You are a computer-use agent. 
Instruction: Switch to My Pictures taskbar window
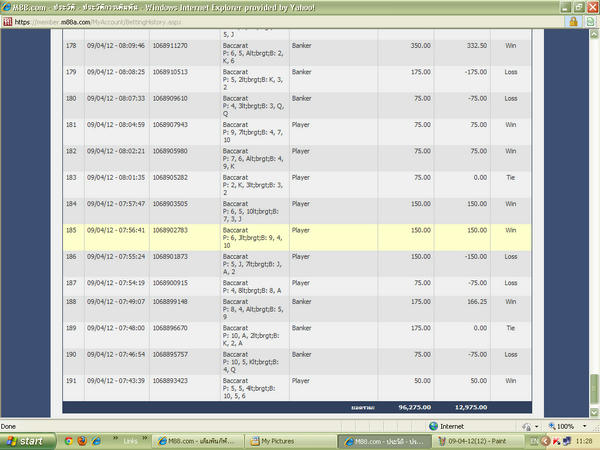click(289, 441)
